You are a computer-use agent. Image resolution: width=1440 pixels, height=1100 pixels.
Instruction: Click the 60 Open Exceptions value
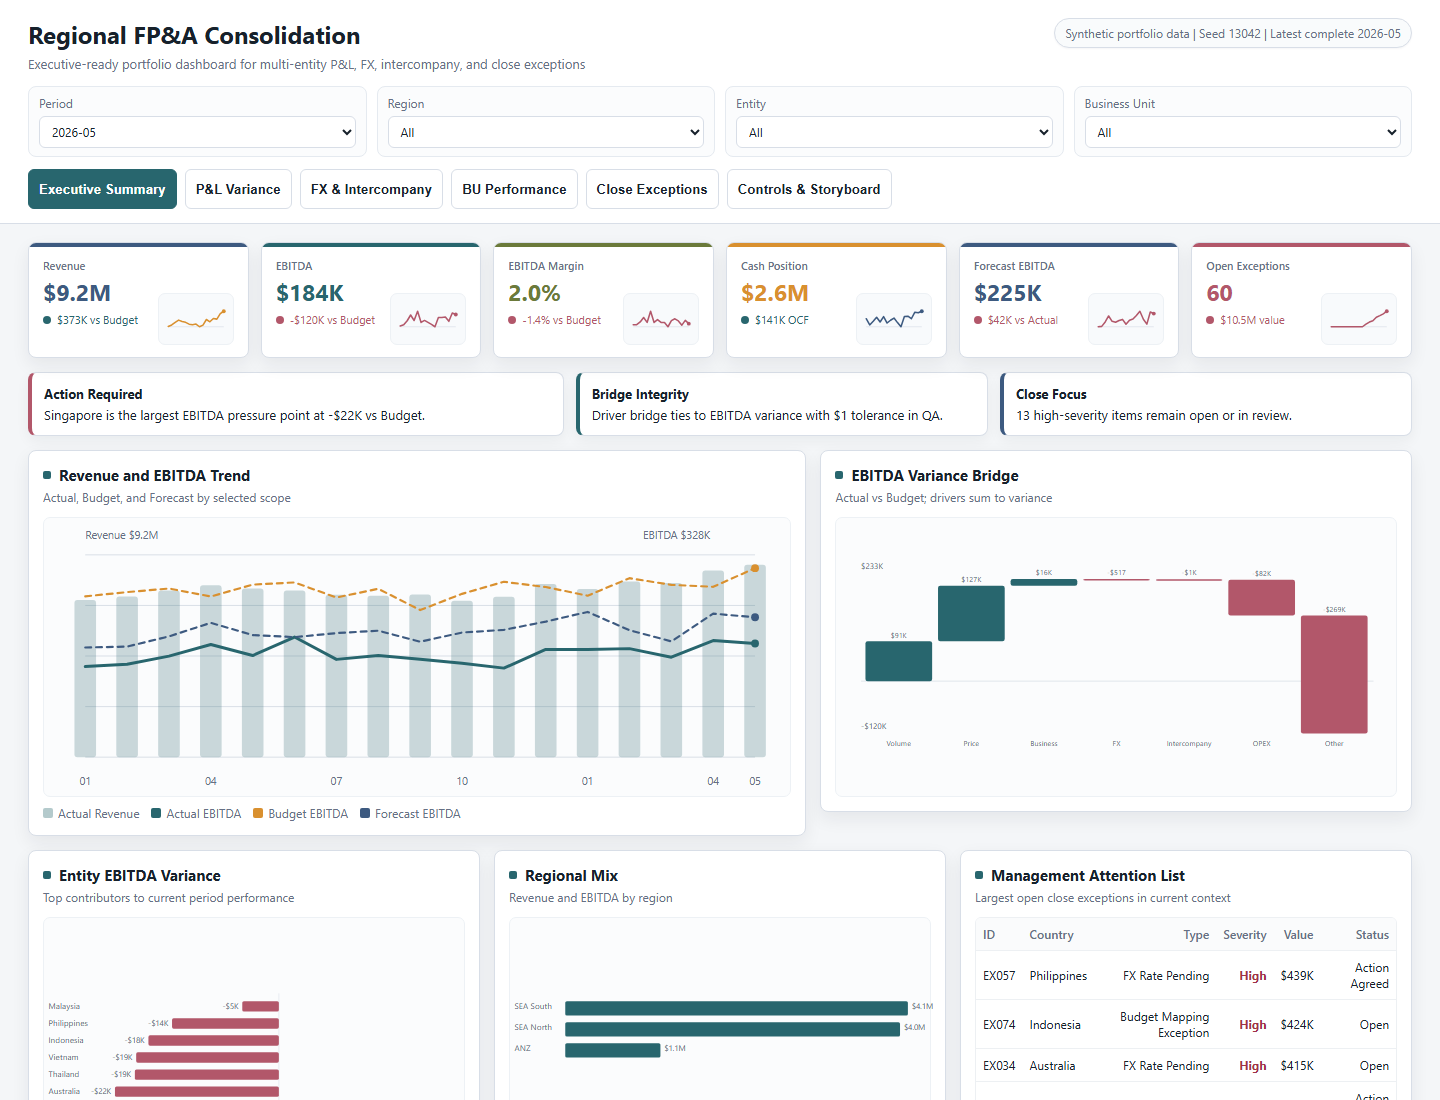pos(1219,293)
